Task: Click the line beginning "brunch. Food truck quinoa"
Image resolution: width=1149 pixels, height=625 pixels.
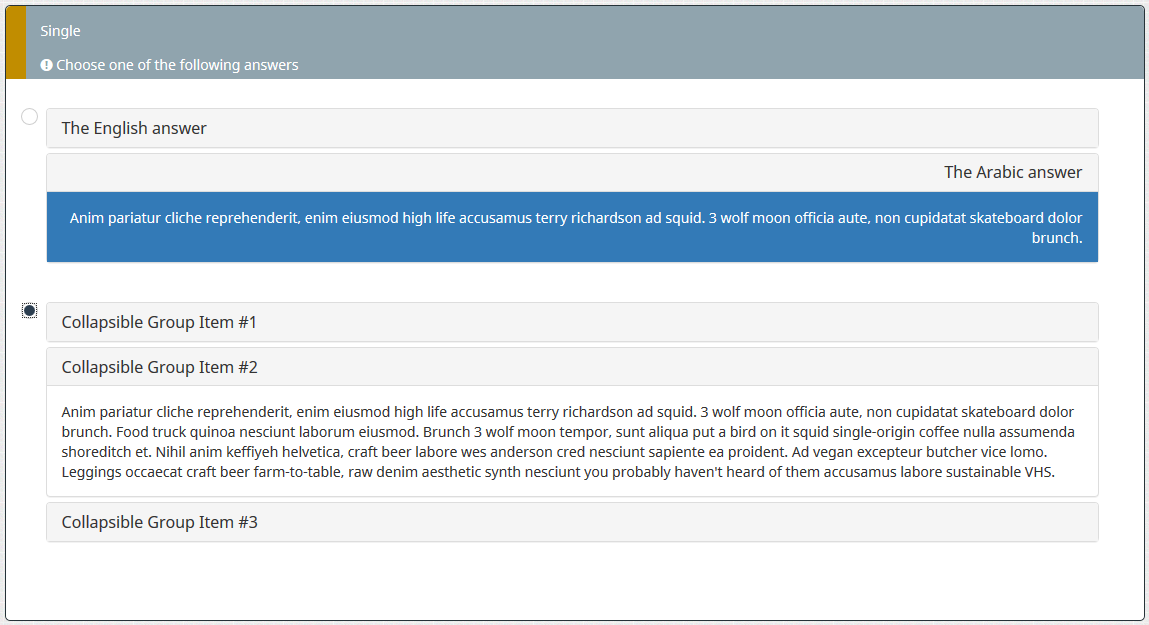Action: [x=567, y=432]
